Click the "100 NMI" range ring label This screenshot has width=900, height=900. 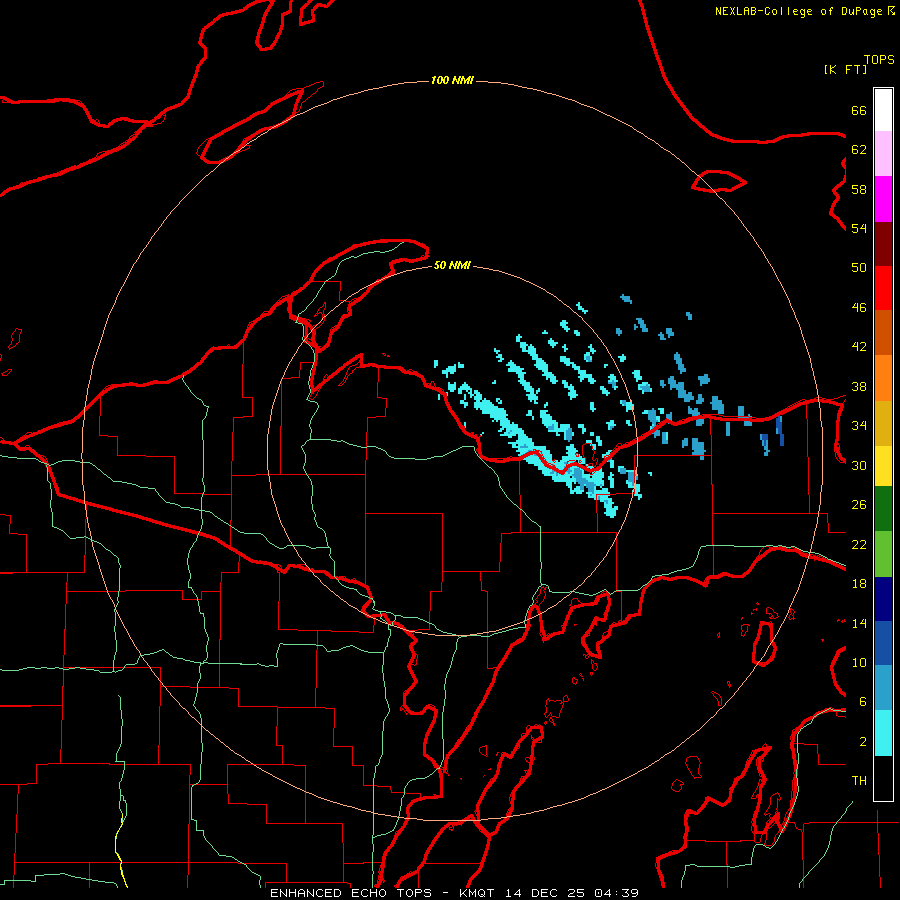pyautogui.click(x=452, y=80)
